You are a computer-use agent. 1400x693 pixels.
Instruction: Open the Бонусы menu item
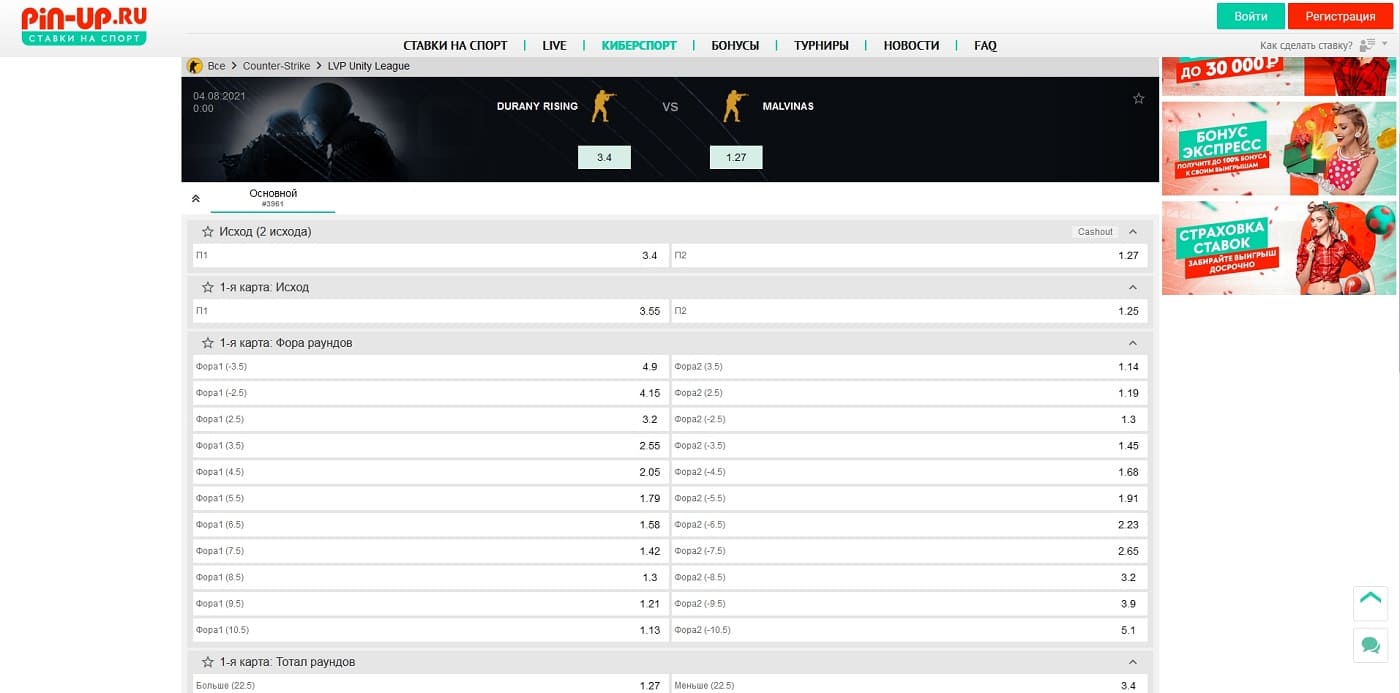coord(735,46)
